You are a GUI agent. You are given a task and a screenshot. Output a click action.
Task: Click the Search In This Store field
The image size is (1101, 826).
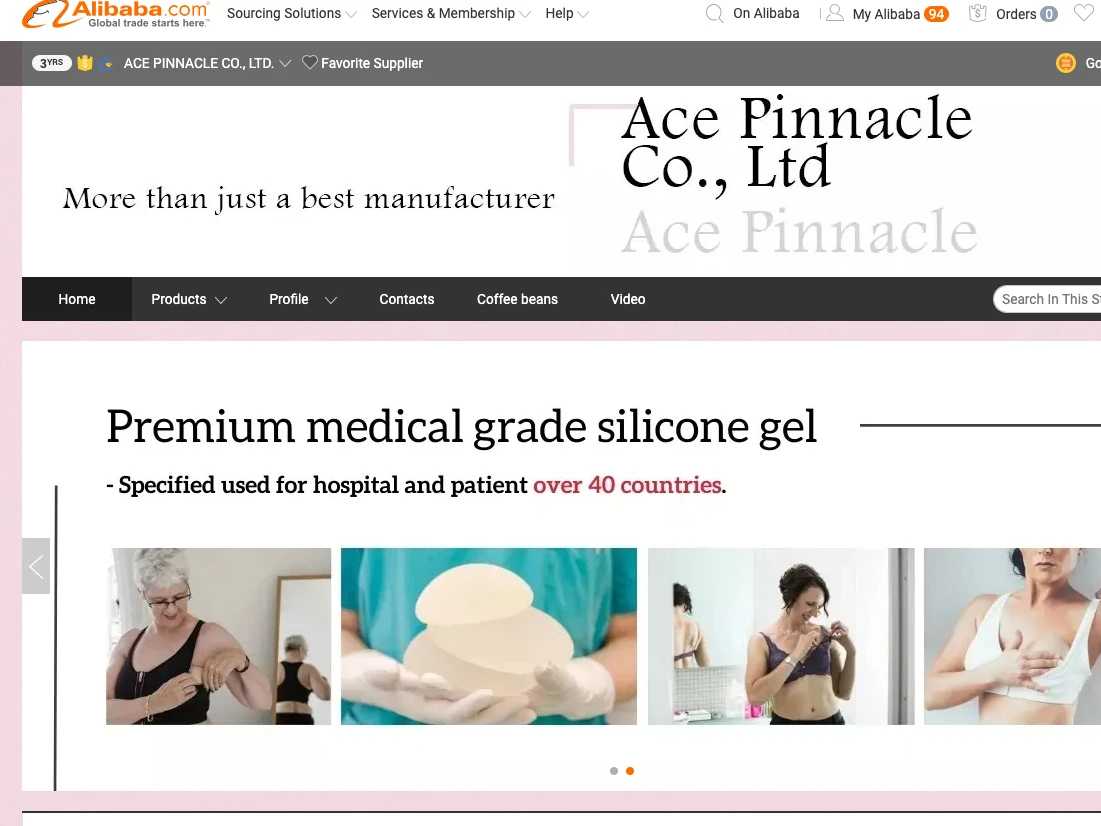(x=1047, y=299)
